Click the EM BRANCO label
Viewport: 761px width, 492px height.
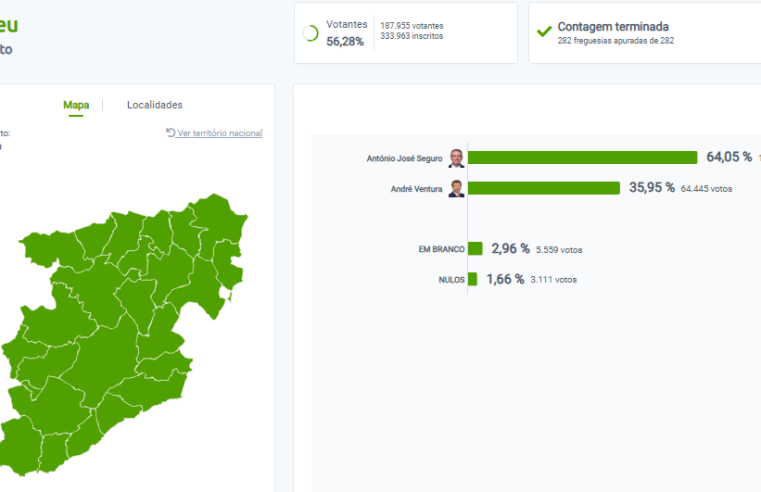tap(442, 249)
